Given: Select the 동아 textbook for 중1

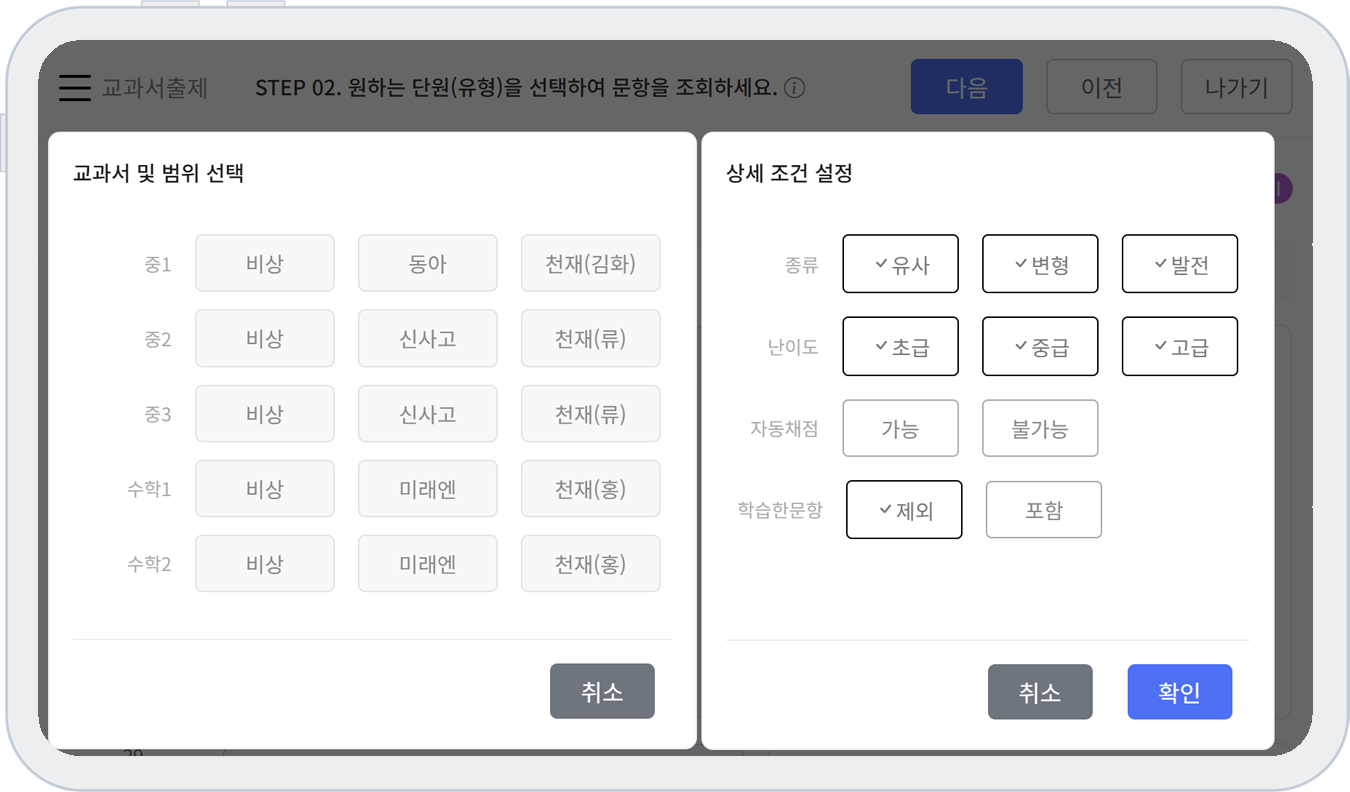Looking at the screenshot, I should (427, 263).
